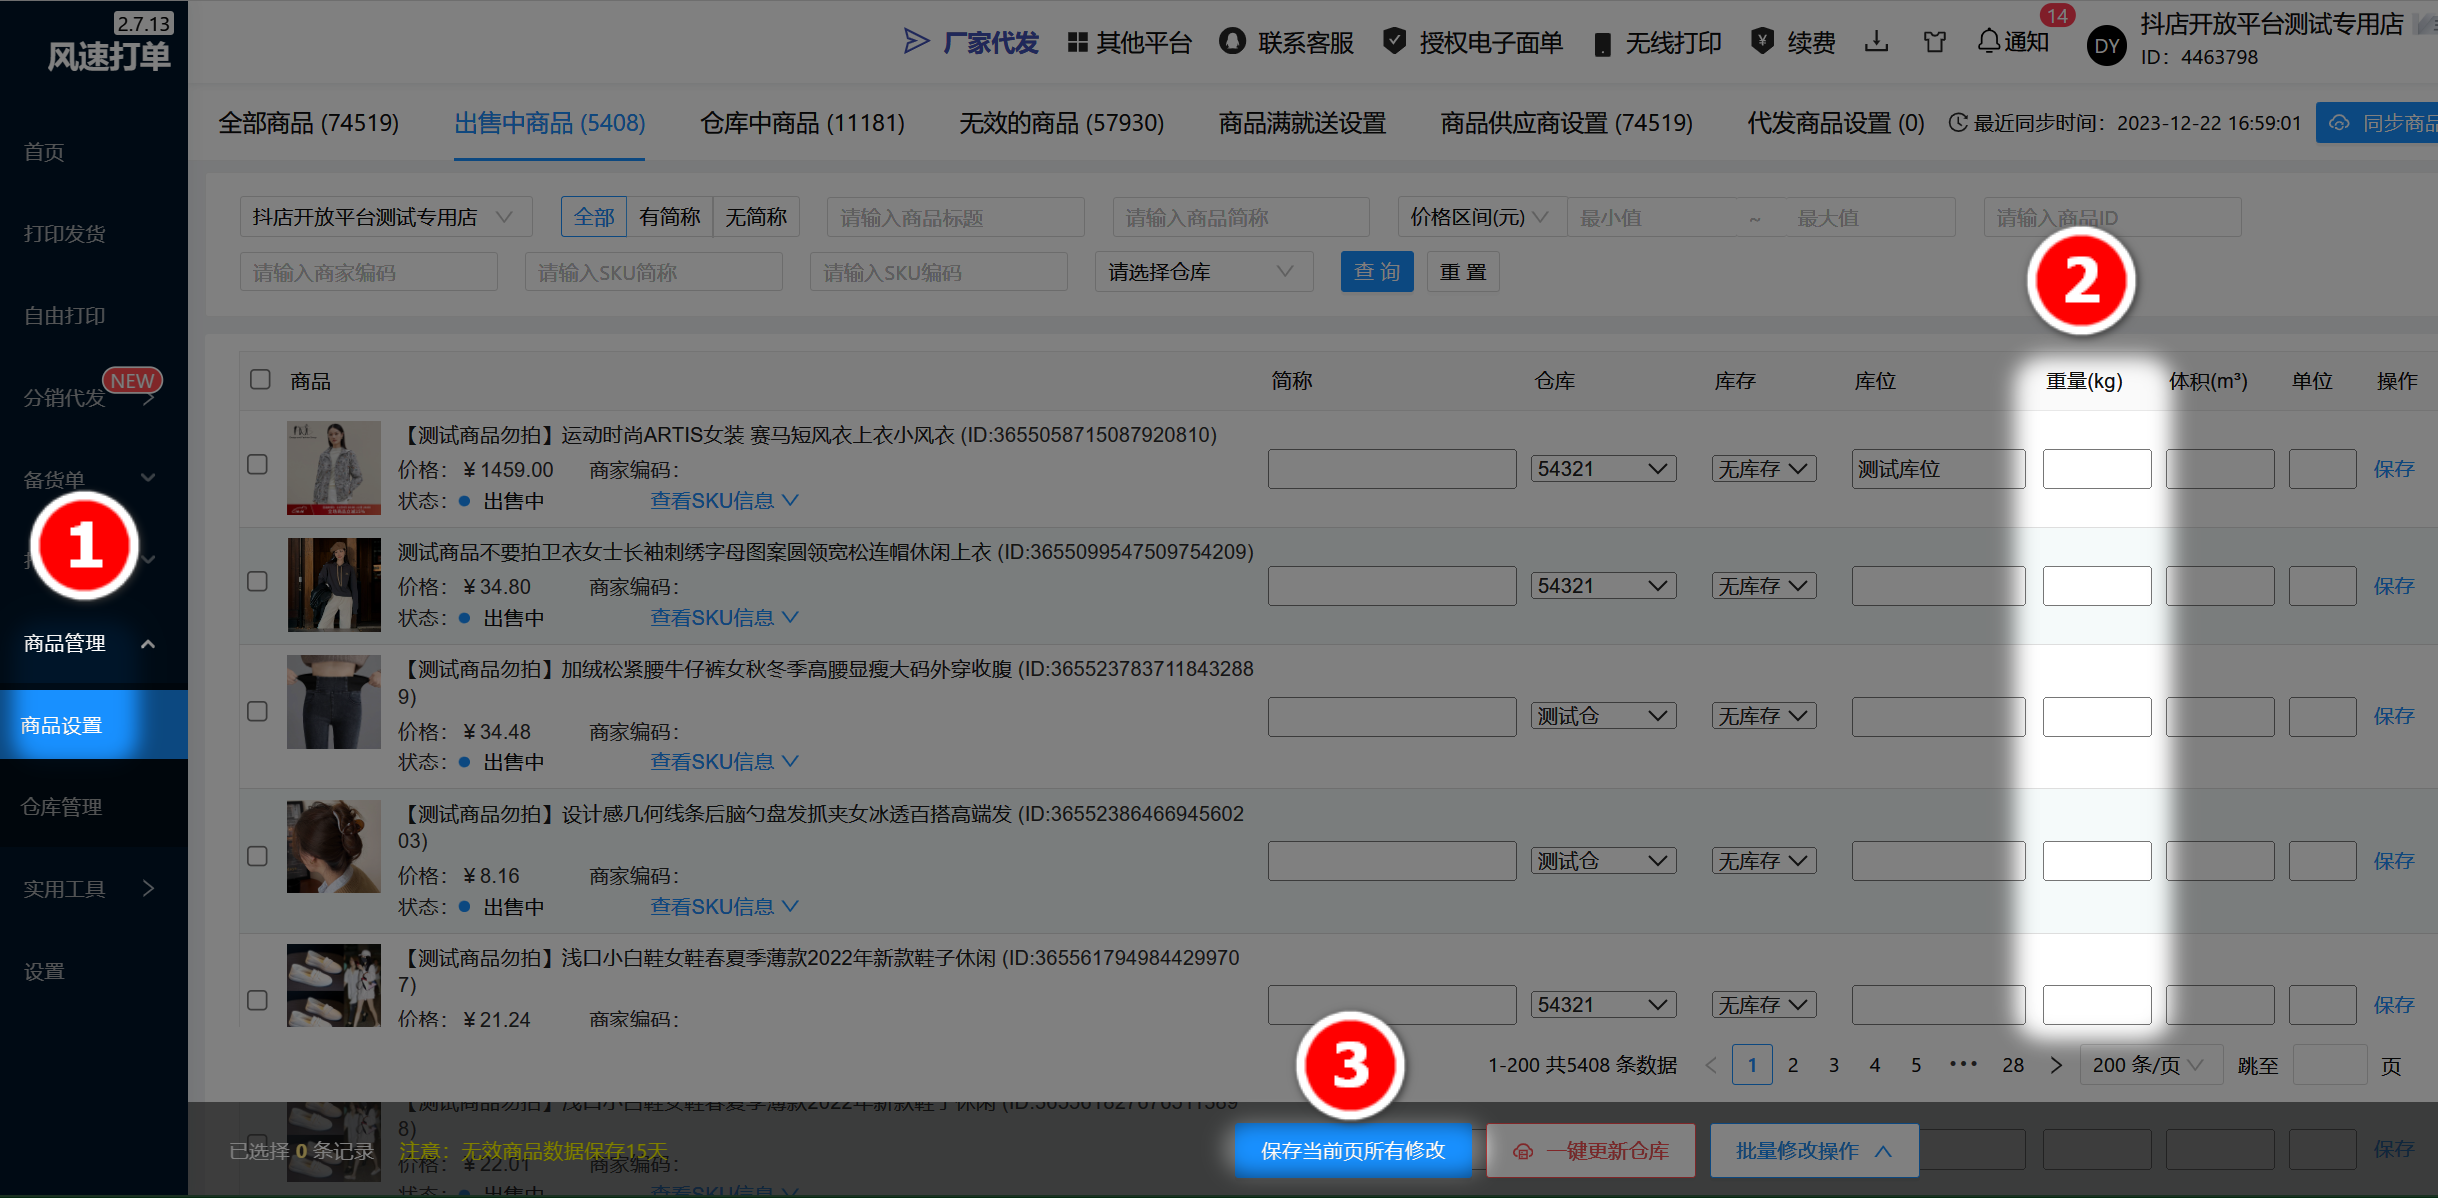Image resolution: width=2438 pixels, height=1198 pixels.
Task: Filter by 有简称 option
Action: [x=670, y=217]
